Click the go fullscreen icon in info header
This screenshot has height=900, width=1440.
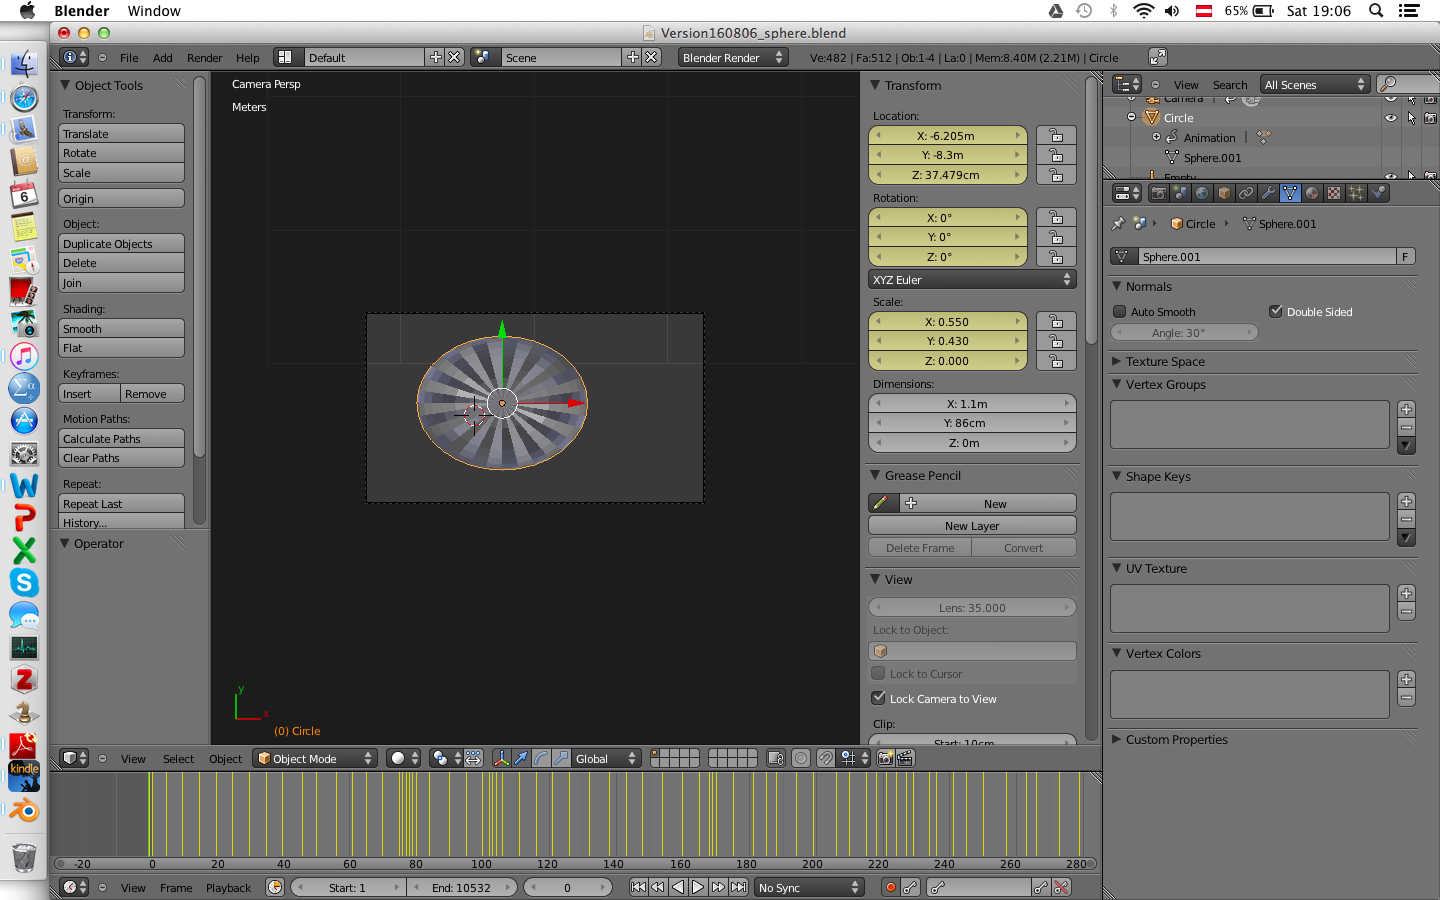(1158, 57)
